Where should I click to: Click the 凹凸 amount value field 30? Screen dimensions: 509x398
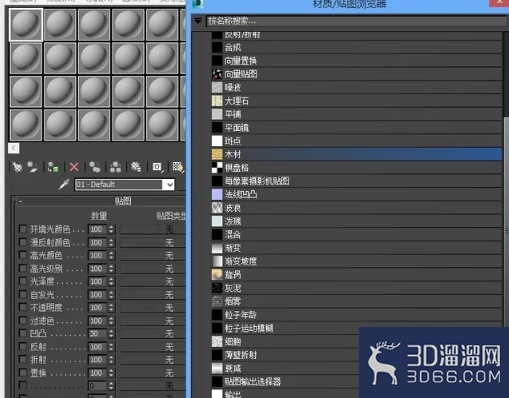click(97, 334)
